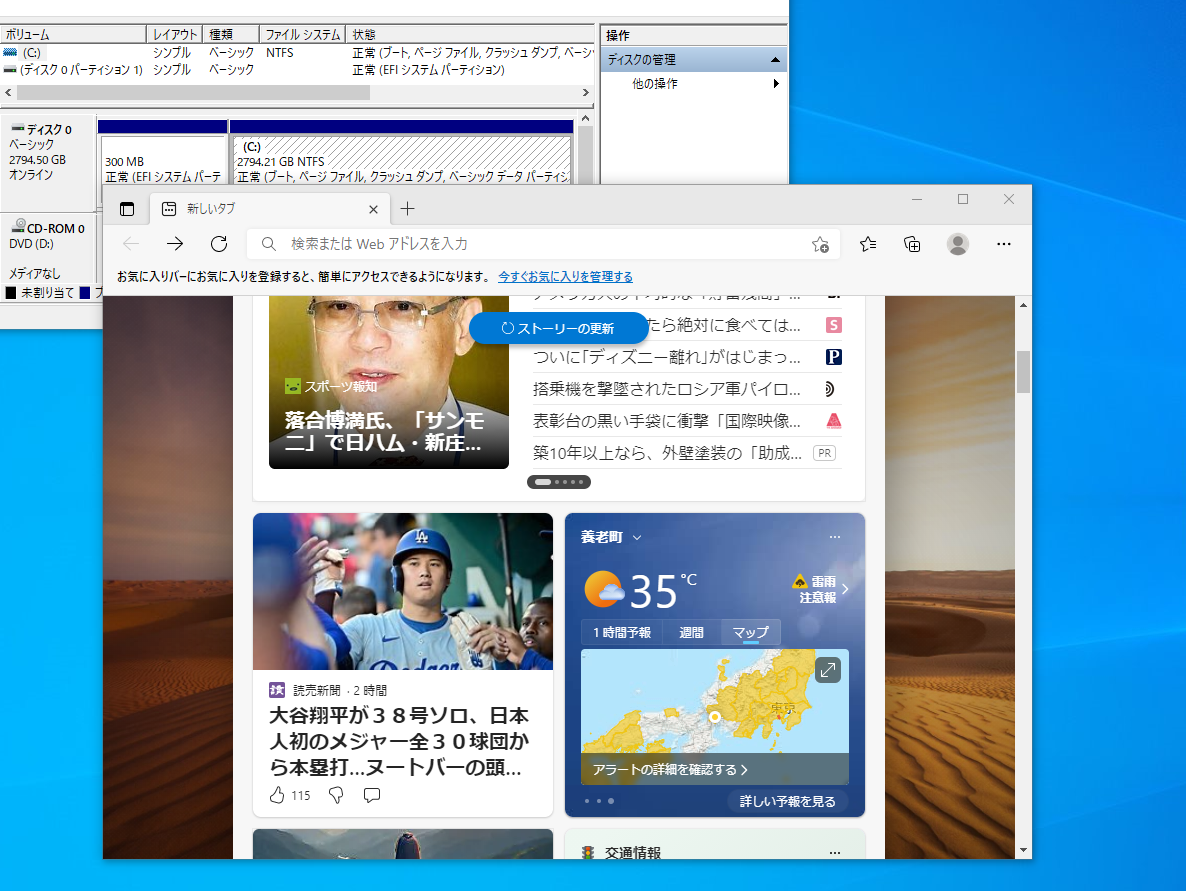
Task: Click the add-to-favorites star icon in address bar
Action: point(820,244)
